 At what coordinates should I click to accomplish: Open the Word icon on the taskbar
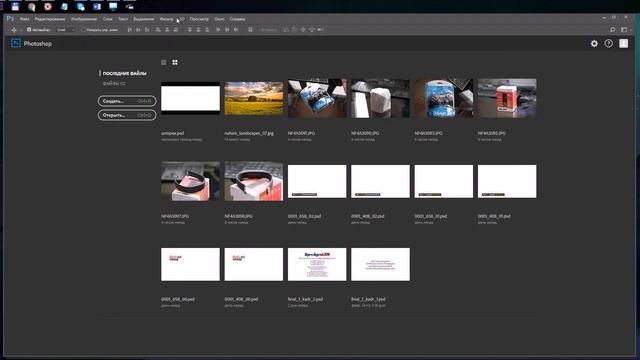[97, 7]
